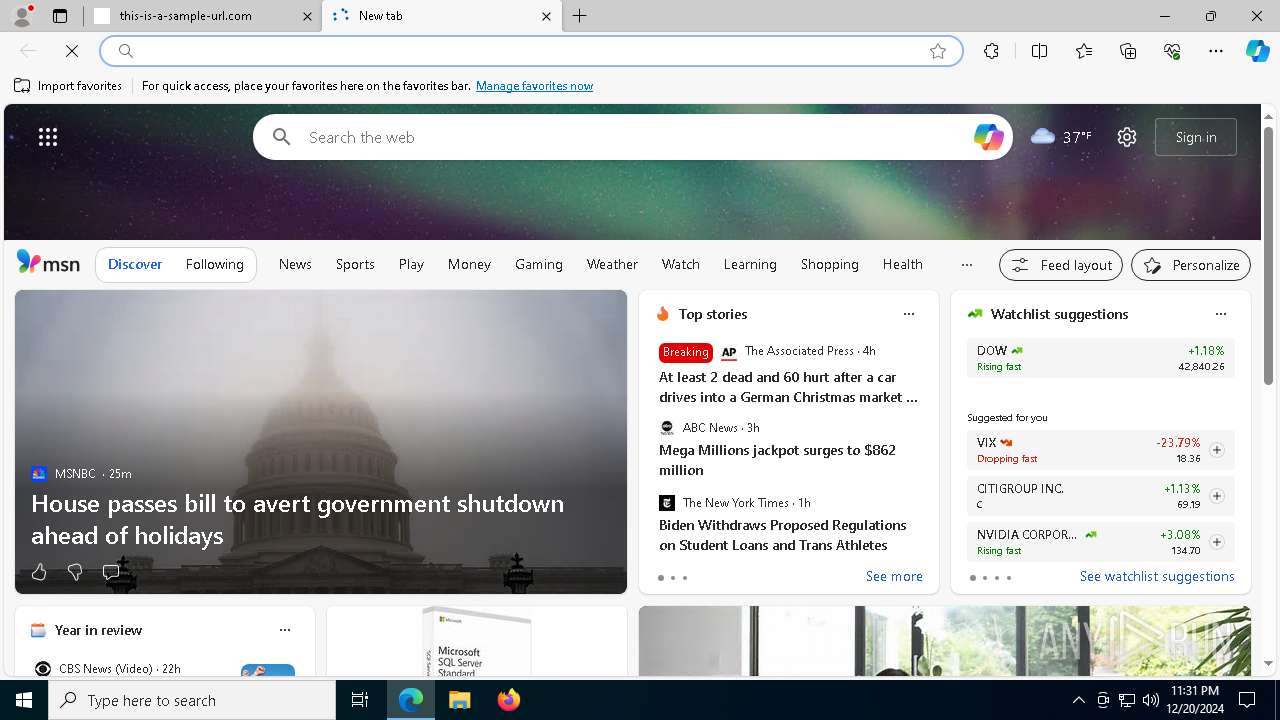This screenshot has width=1280, height=720.
Task: Dislike the House passes bill story
Action: [74, 572]
